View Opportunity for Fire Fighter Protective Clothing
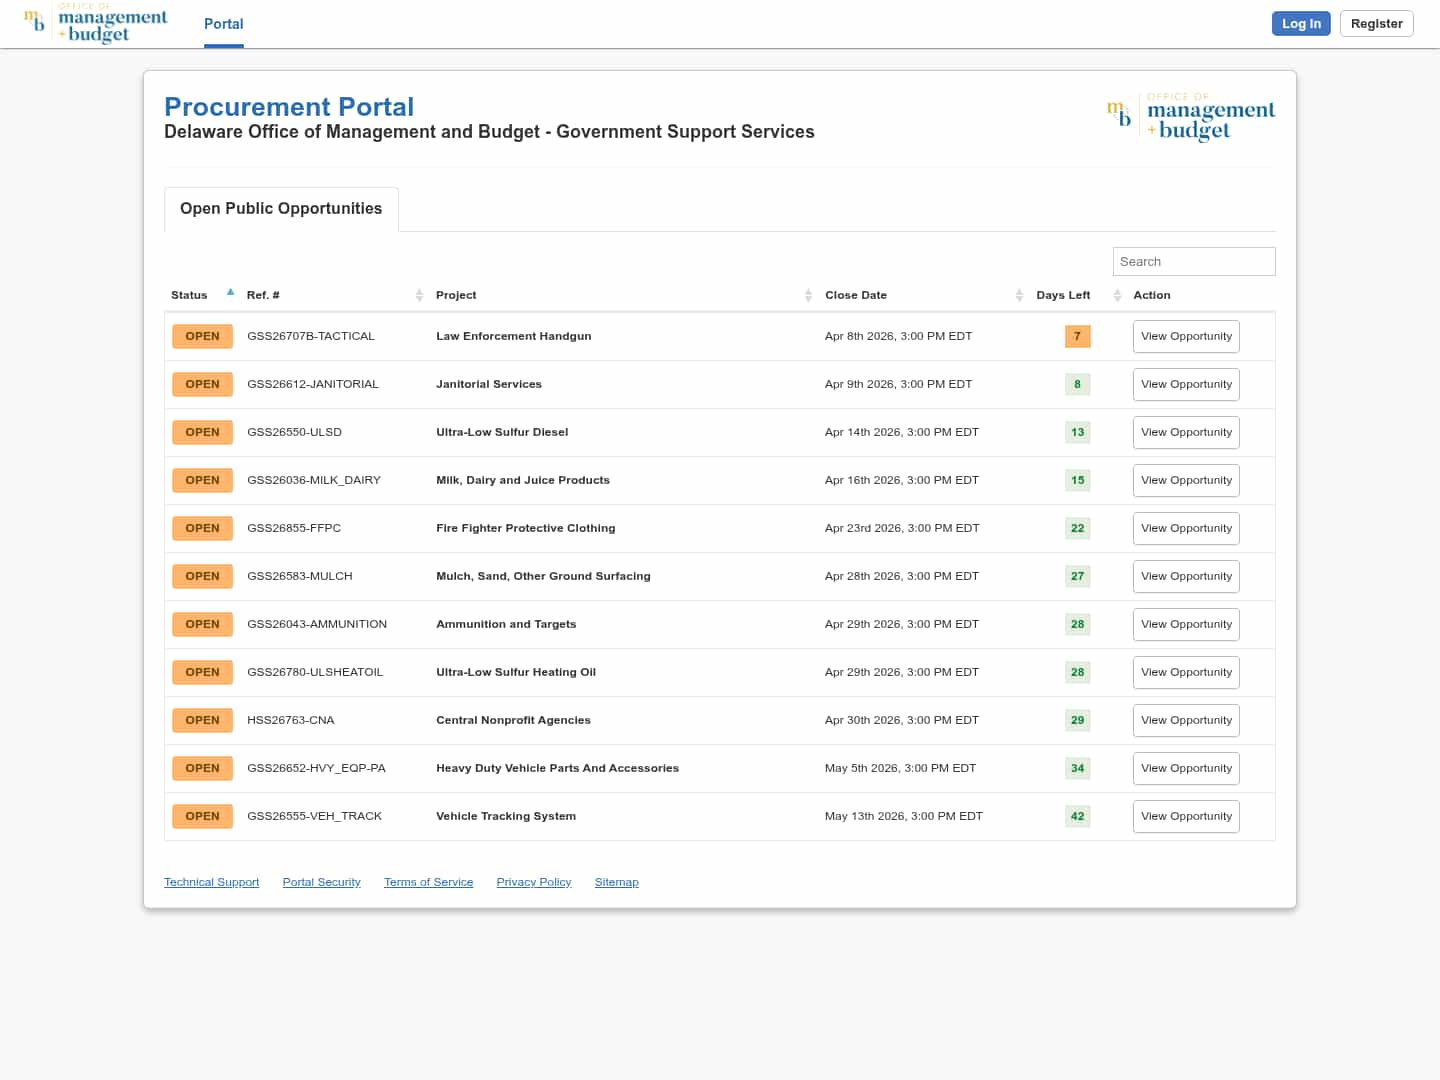This screenshot has width=1440, height=1080. (1186, 529)
